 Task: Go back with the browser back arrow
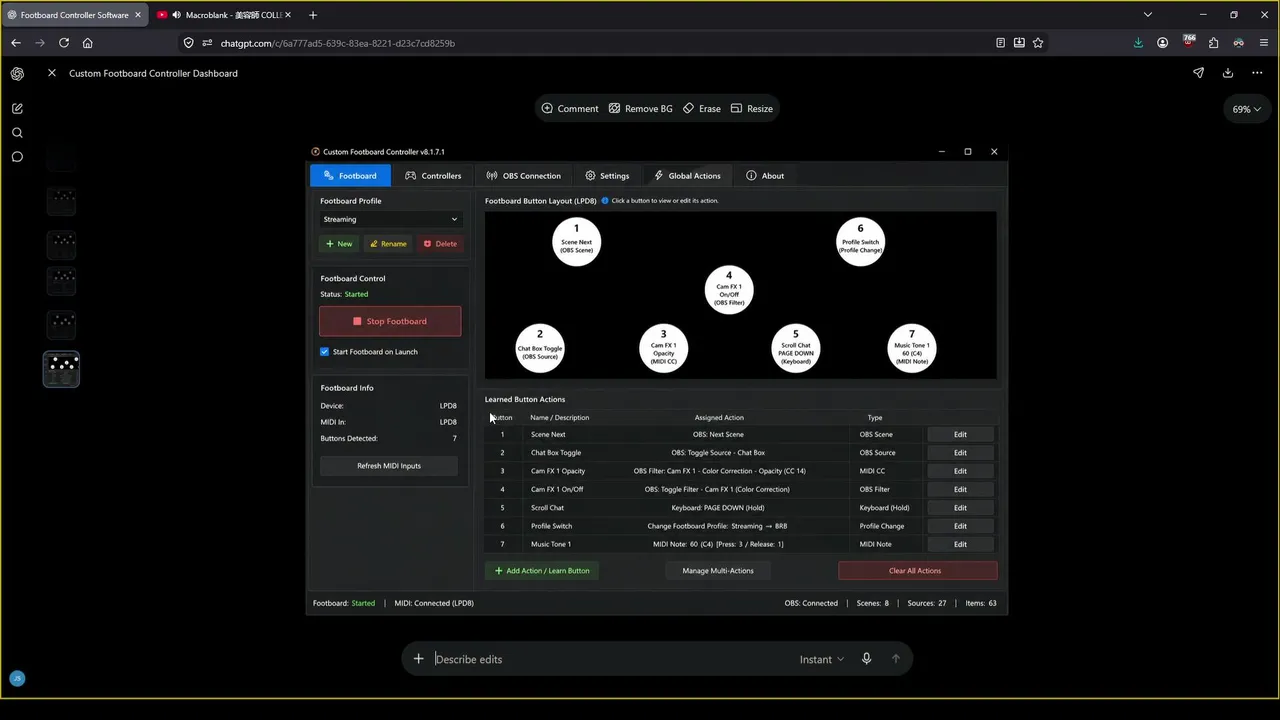click(16, 43)
